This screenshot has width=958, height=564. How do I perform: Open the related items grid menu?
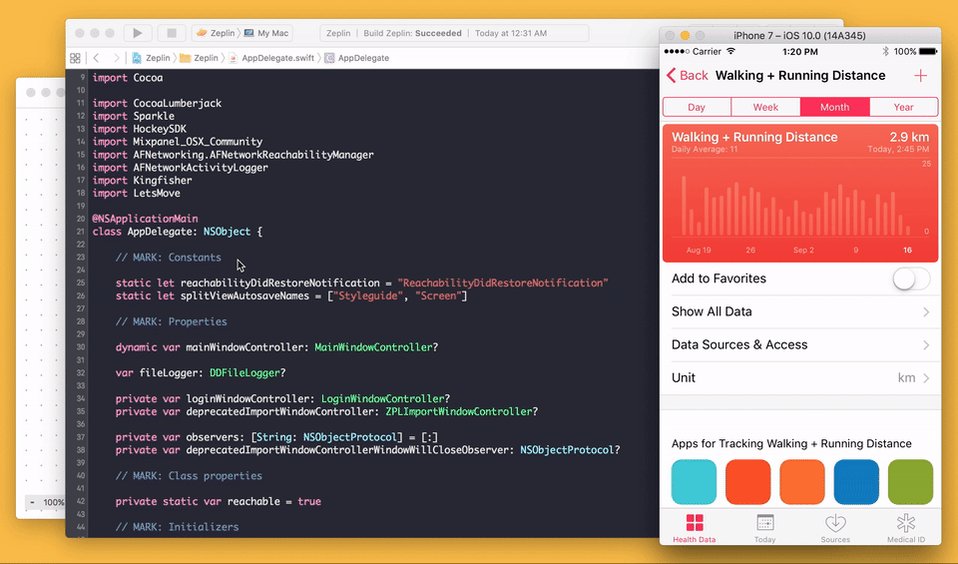(x=75, y=58)
